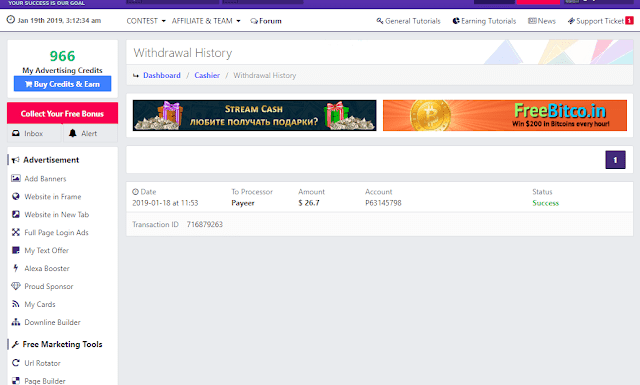The width and height of the screenshot is (640, 385).
Task: Click the Support Ticket icon
Action: click(x=571, y=21)
